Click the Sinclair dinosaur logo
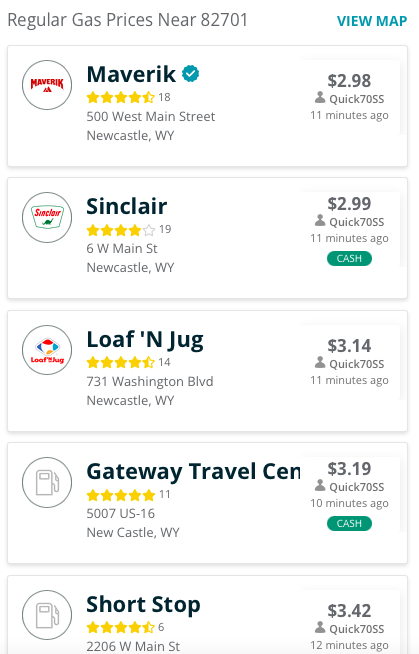The width and height of the screenshot is (419, 654). [x=47, y=217]
